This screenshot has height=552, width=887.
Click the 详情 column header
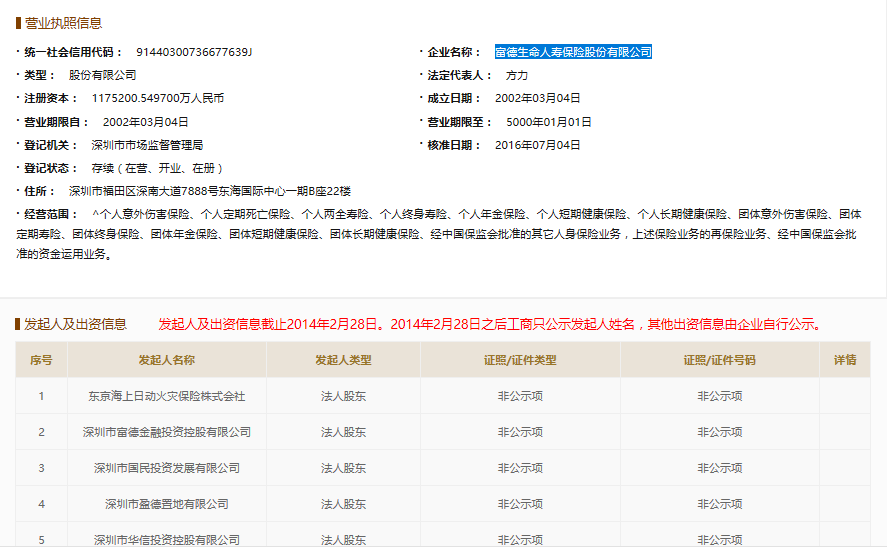point(845,360)
